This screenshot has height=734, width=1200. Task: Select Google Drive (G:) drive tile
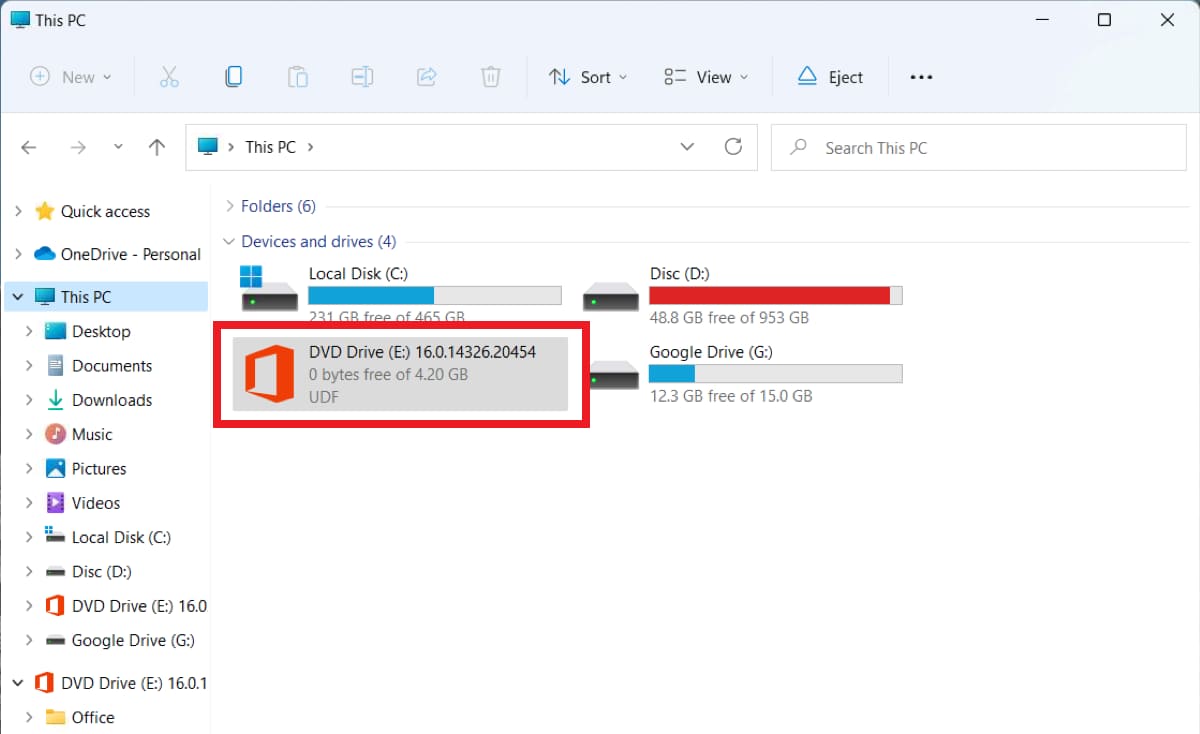(x=745, y=373)
